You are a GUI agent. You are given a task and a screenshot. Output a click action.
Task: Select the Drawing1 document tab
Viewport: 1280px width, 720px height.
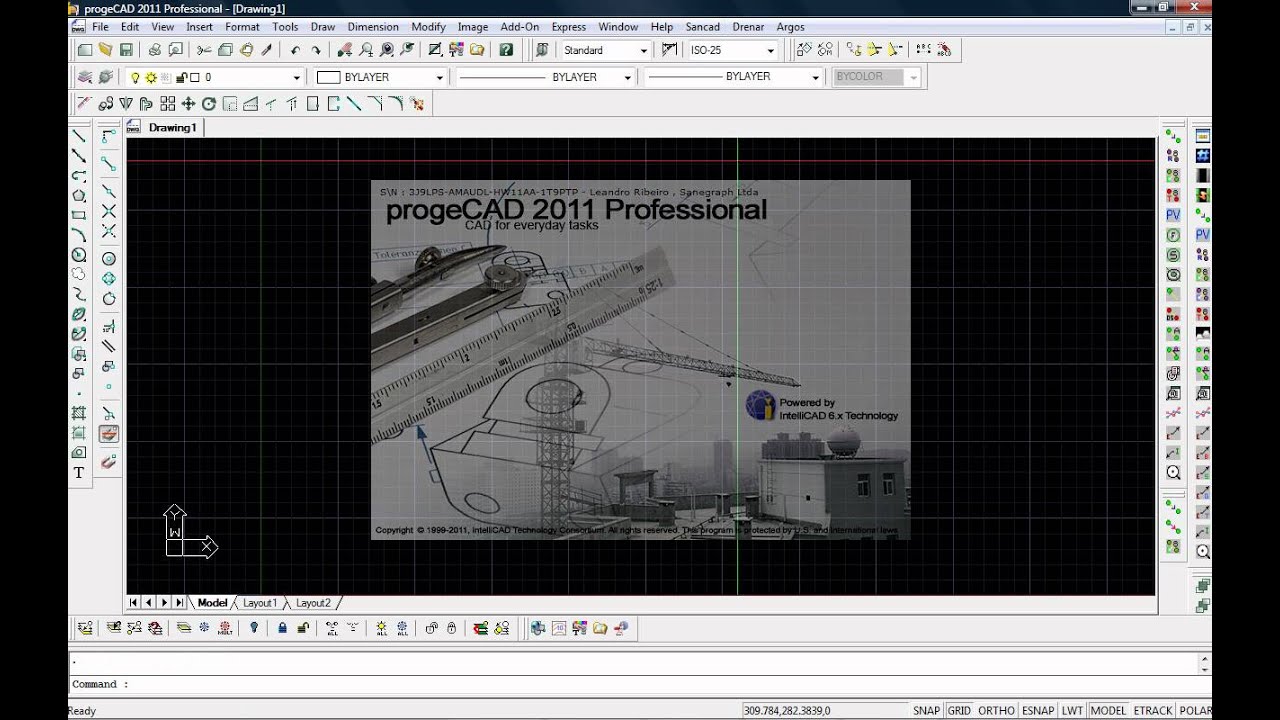click(172, 128)
